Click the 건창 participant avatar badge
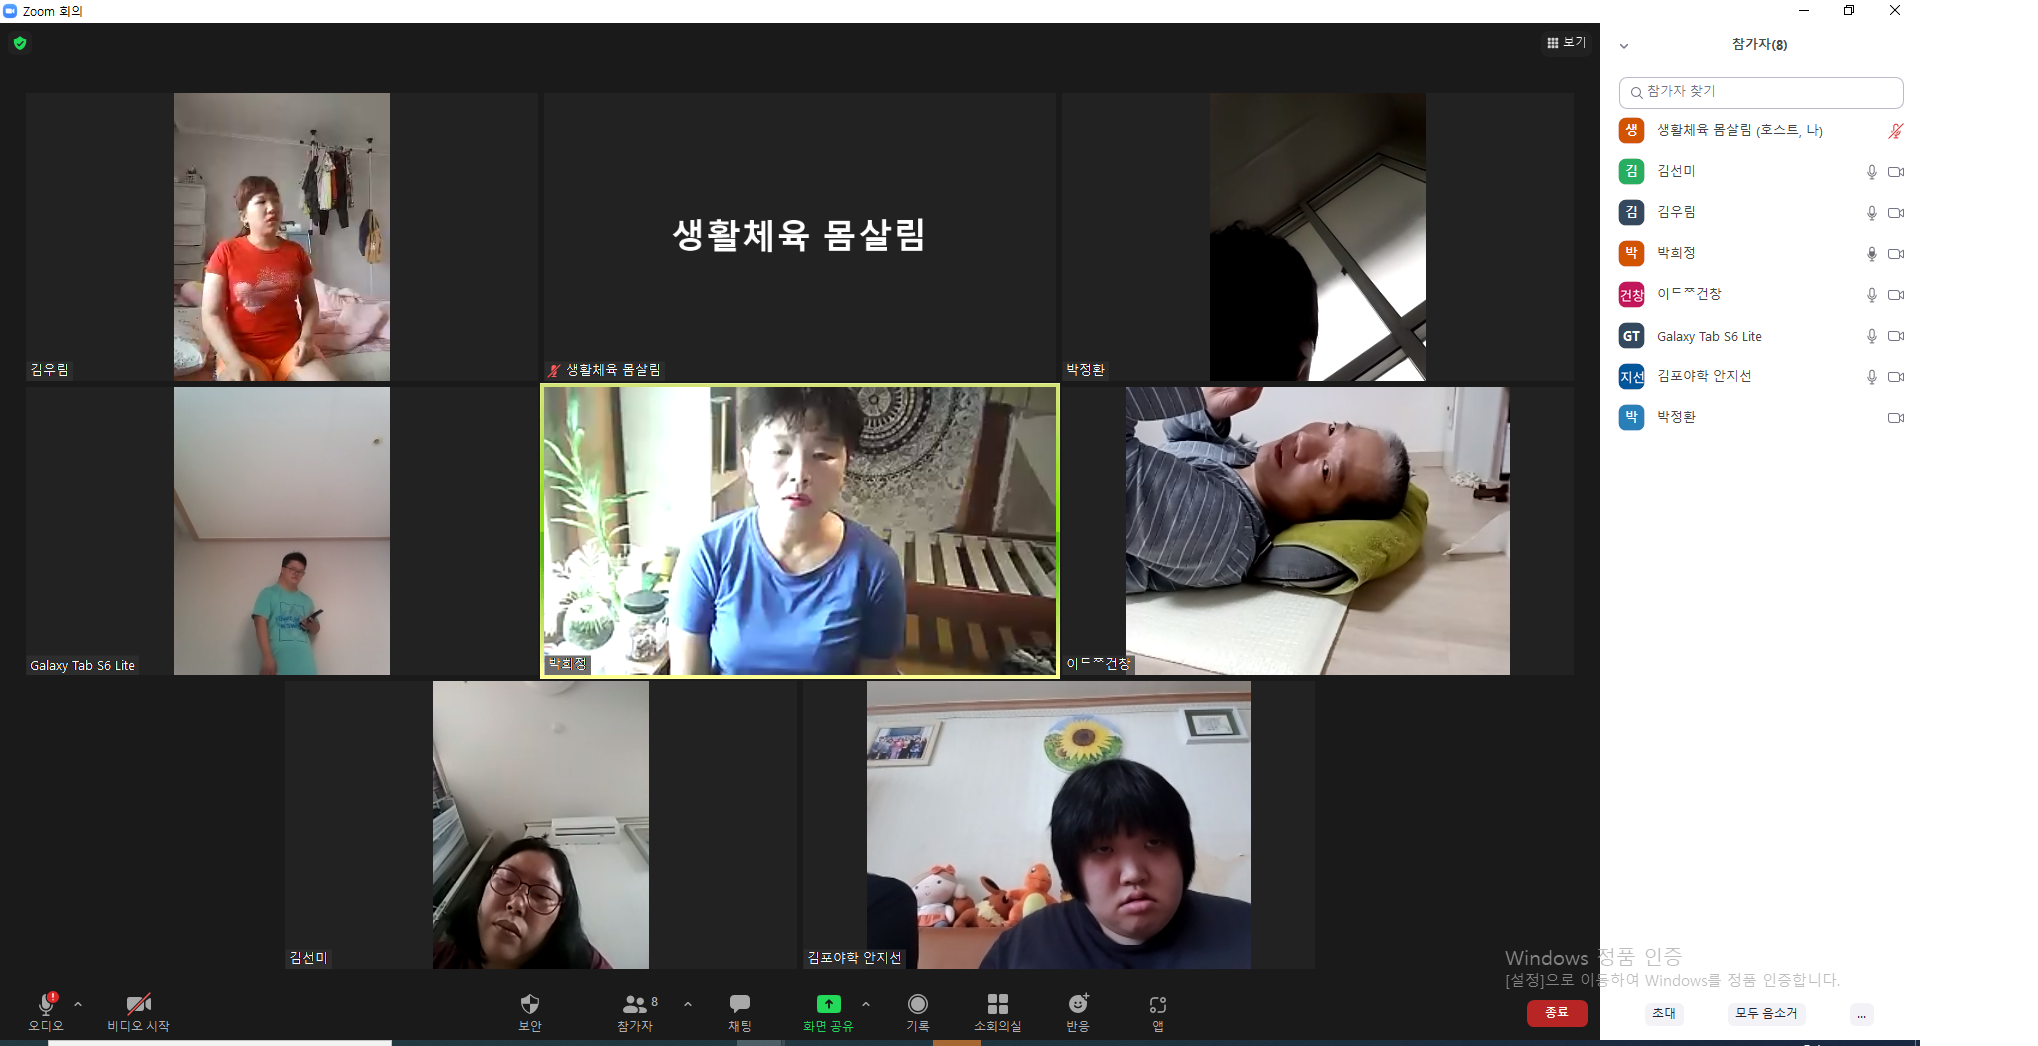This screenshot has width=2038, height=1046. (1631, 295)
